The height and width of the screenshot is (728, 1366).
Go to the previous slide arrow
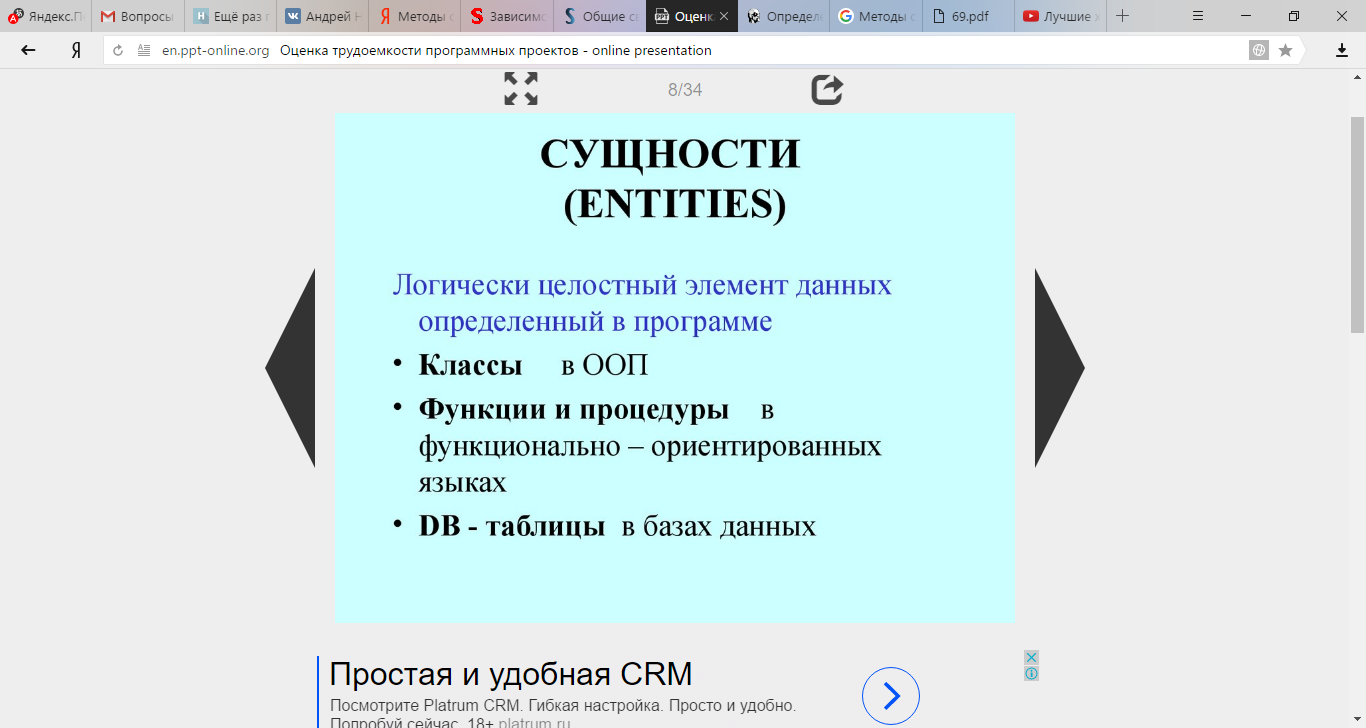tap(290, 368)
